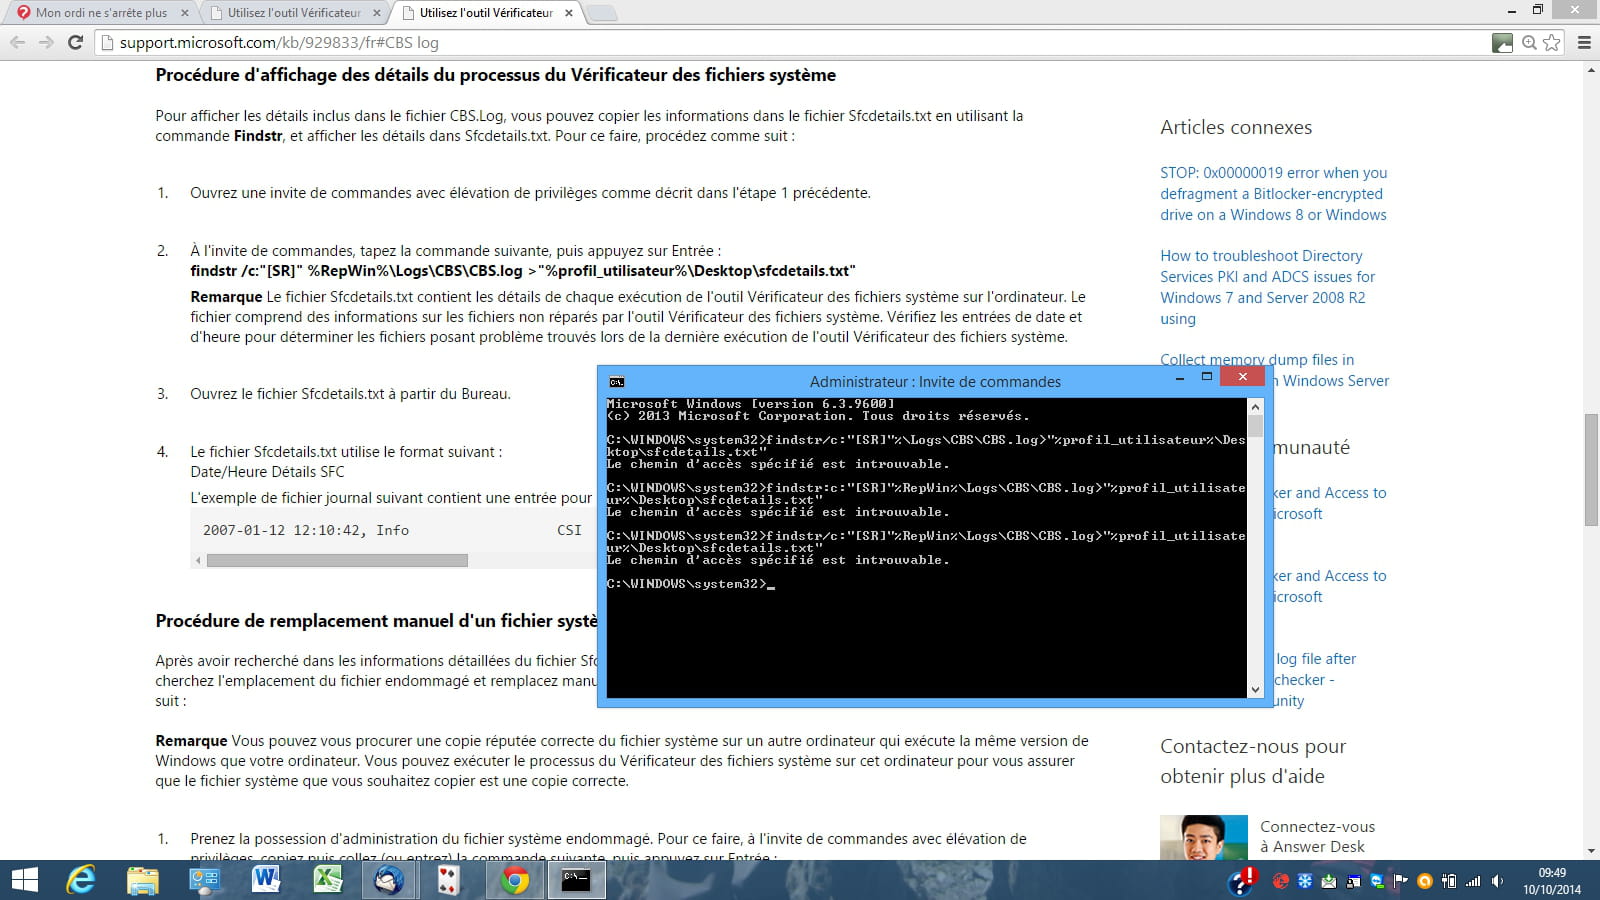
Task: Open the blue snowflake tray icon
Action: point(1305,881)
